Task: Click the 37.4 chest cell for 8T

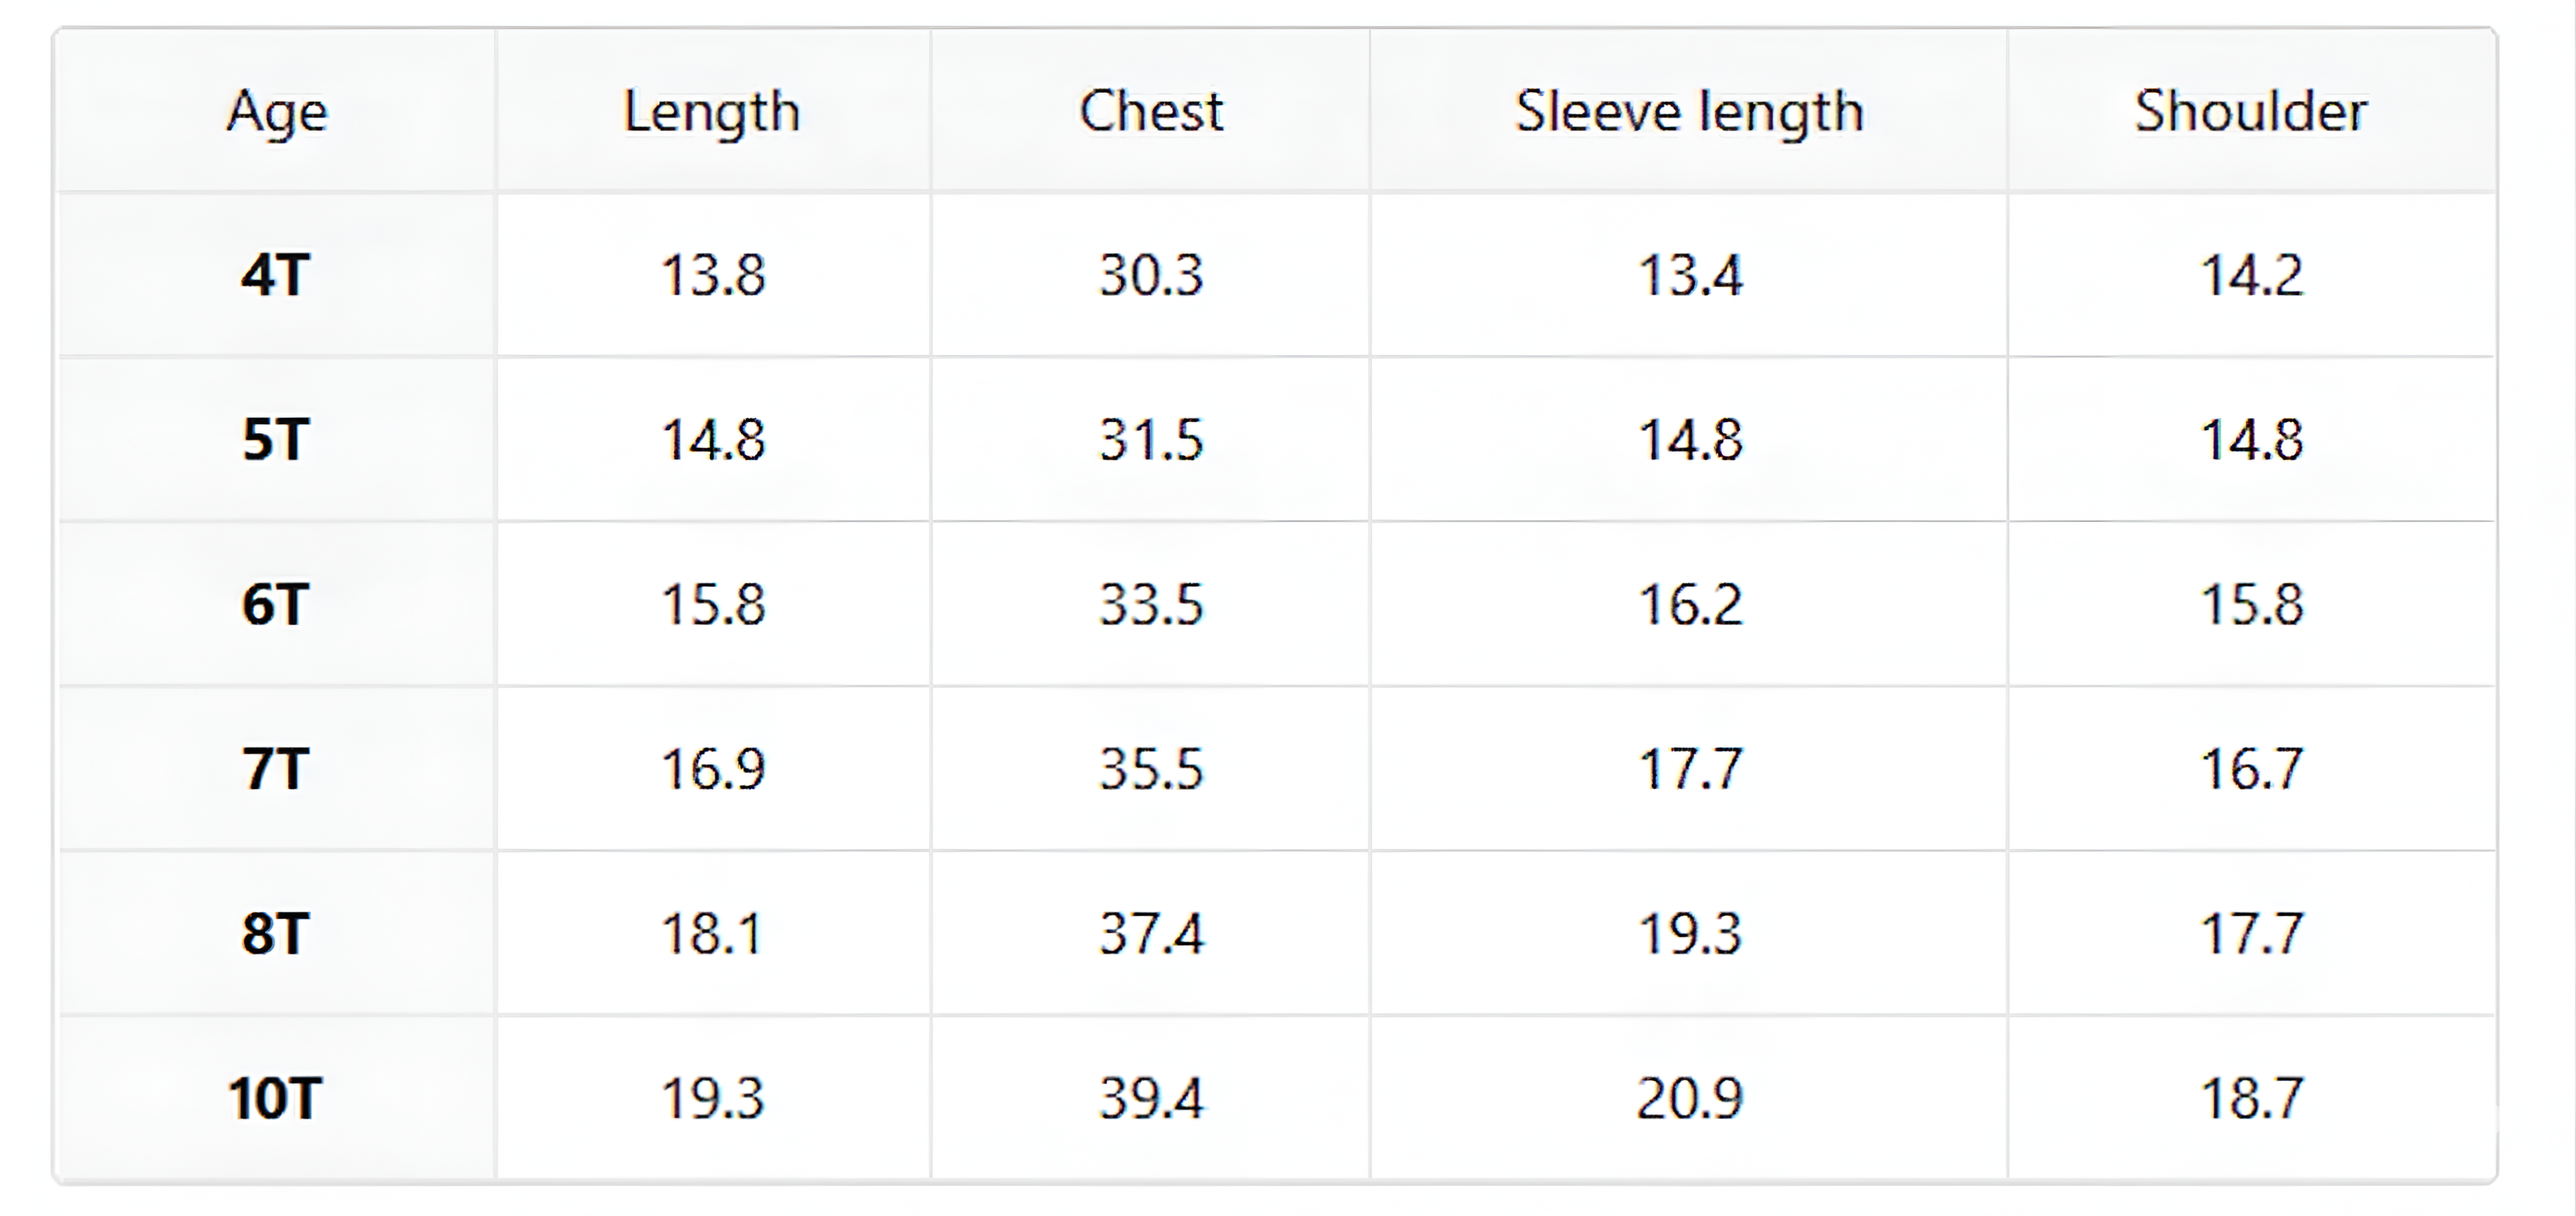Action: click(x=1151, y=934)
